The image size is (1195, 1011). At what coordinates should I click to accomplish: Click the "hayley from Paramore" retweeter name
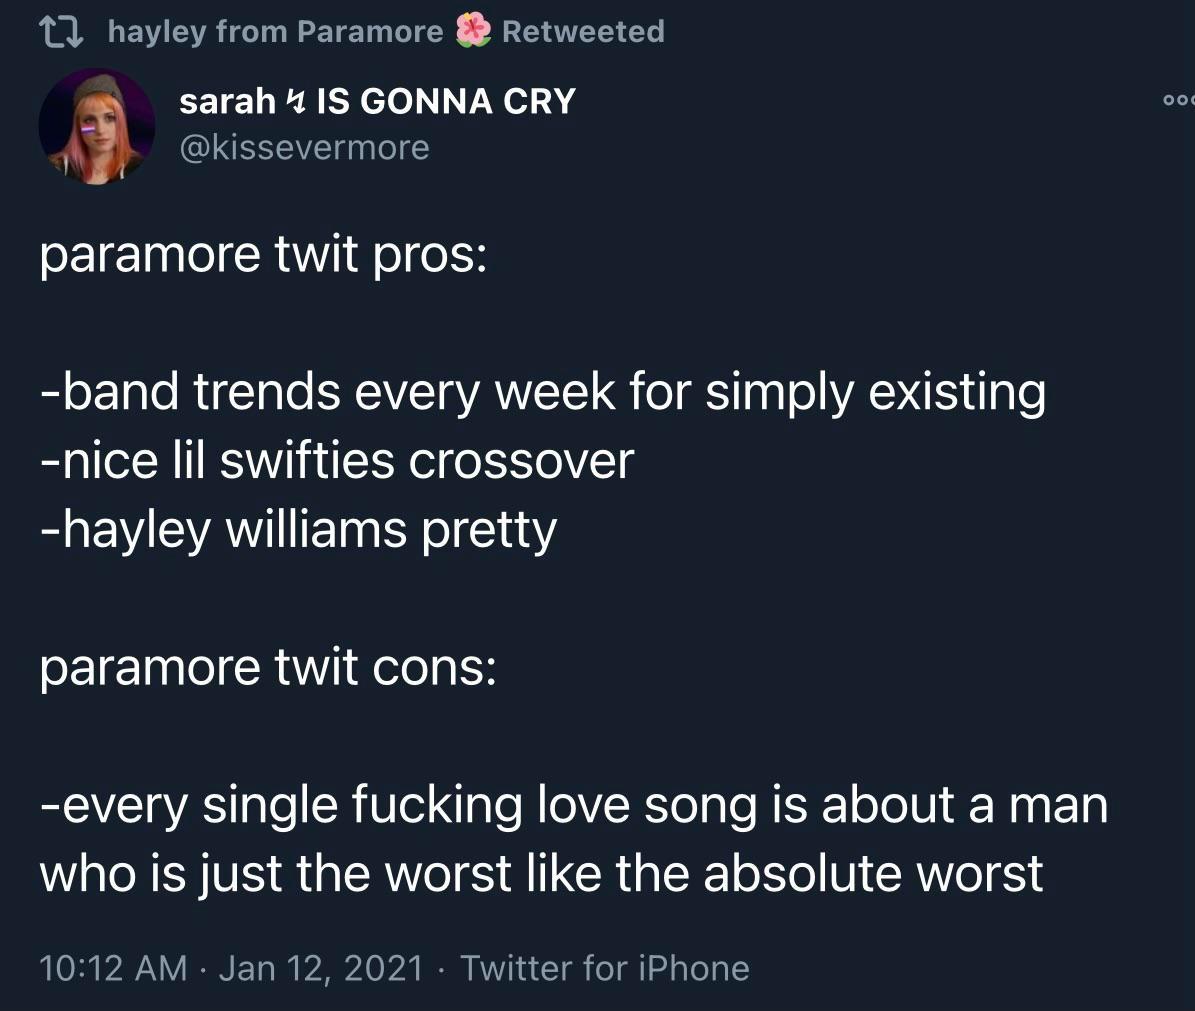(274, 32)
